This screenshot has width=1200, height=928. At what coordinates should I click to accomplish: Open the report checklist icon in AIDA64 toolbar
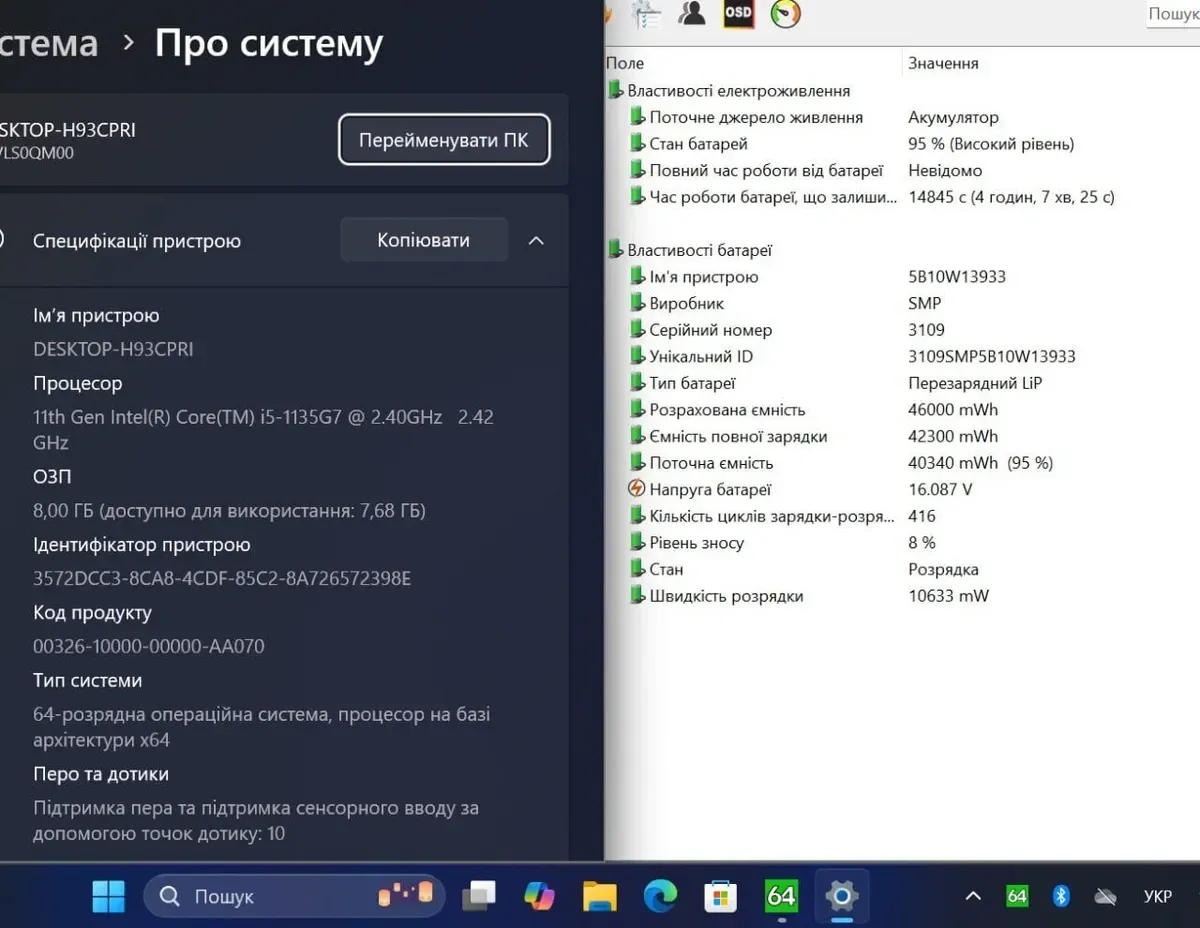coord(646,13)
